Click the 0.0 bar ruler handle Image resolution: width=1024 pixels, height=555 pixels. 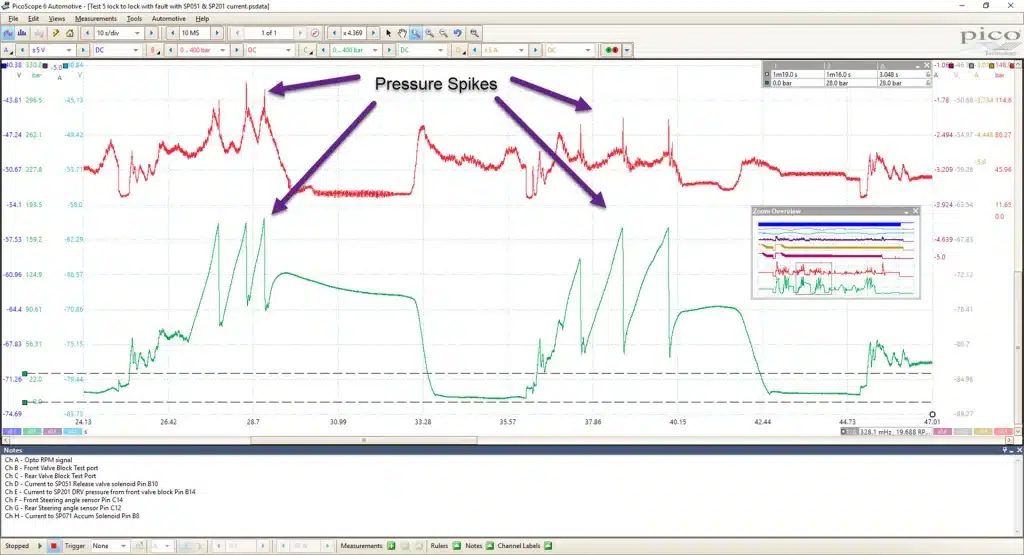click(25, 402)
